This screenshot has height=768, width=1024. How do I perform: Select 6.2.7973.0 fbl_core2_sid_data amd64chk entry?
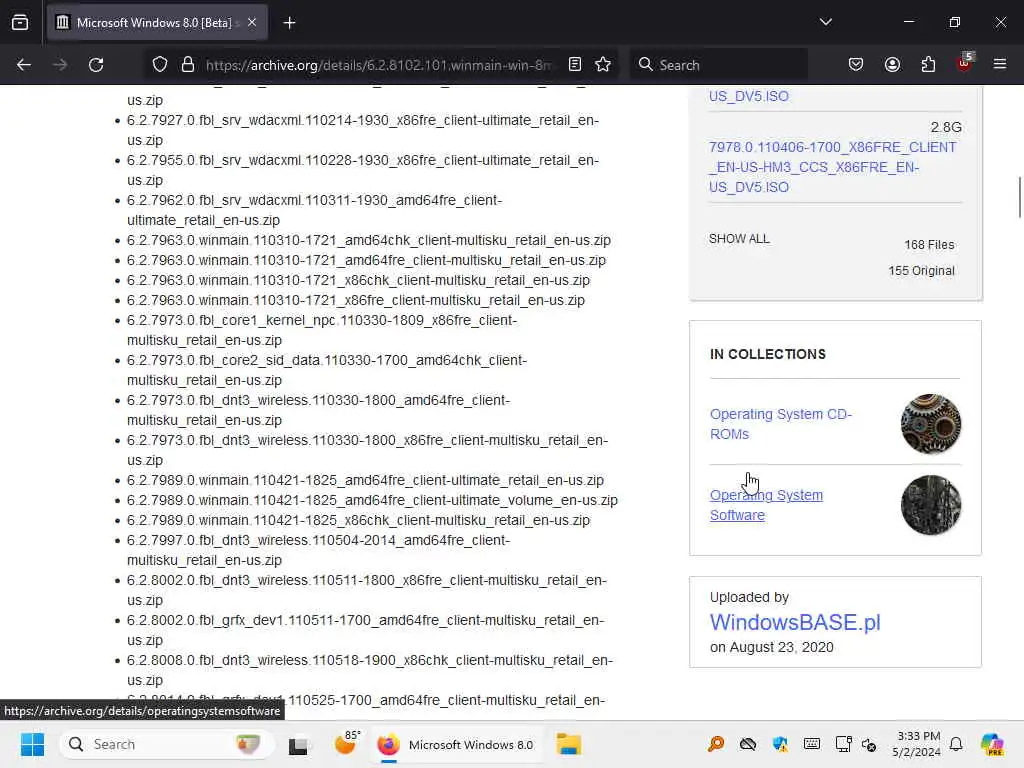327,370
